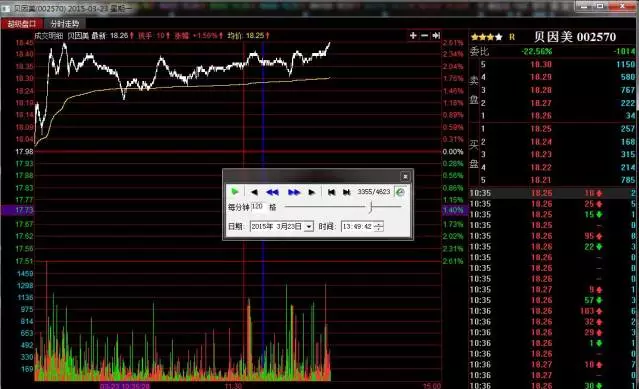Switch to the 分时走势 tab
639x389 pixels.
click(65, 24)
